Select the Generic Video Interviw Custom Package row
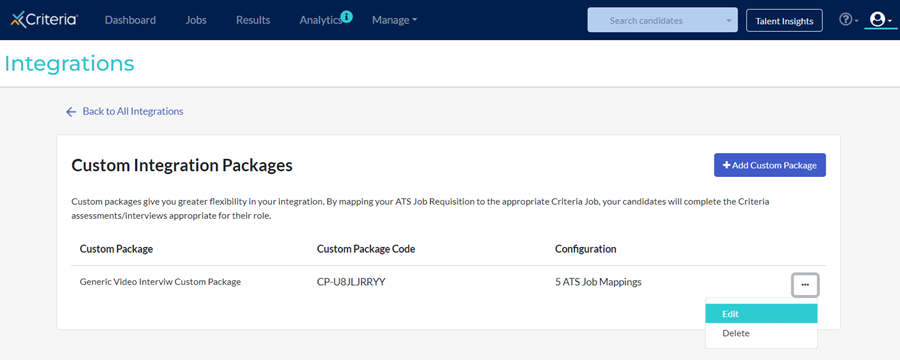Viewport: 900px width, 360px height. tap(448, 282)
